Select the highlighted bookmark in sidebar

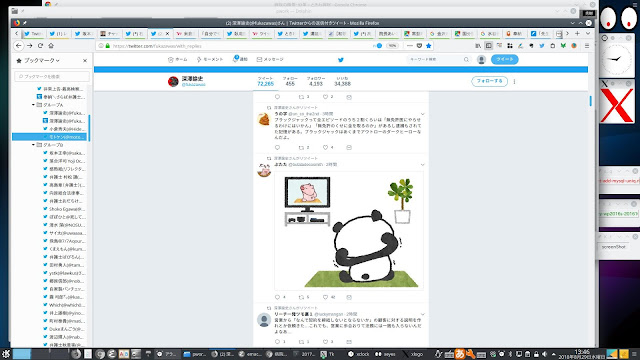pos(49,137)
